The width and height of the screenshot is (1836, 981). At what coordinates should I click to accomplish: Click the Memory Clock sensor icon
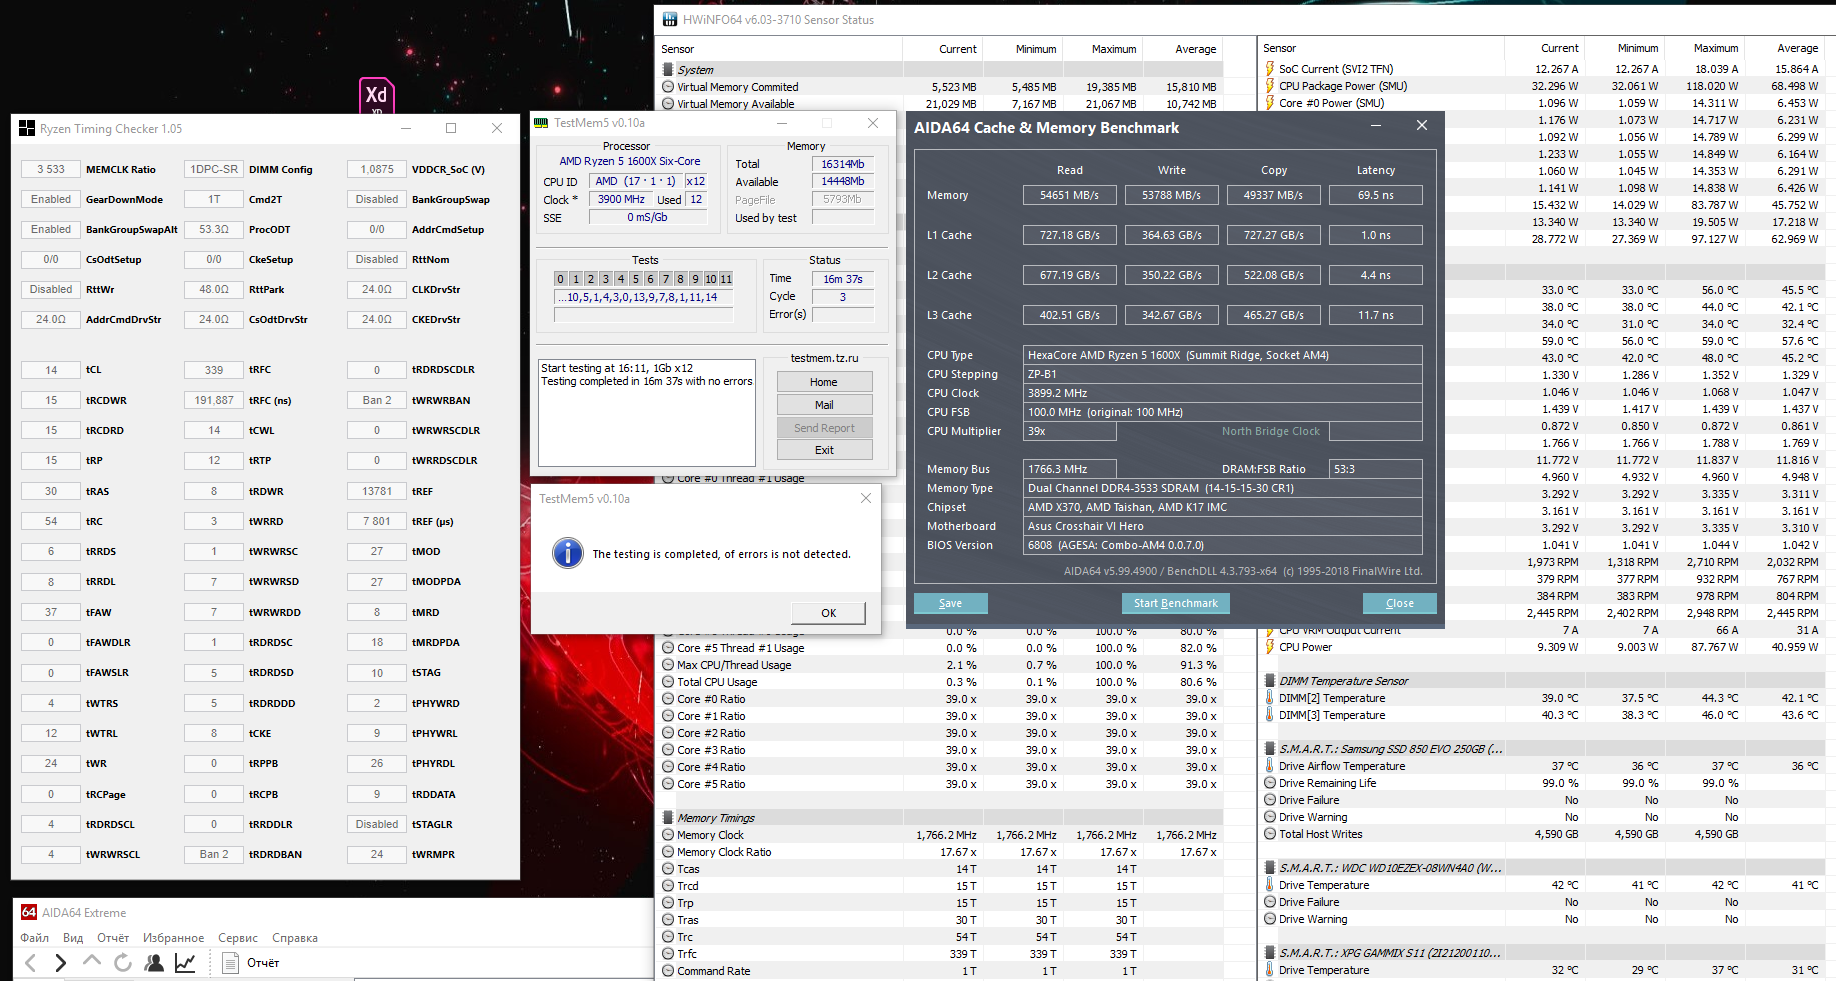point(668,835)
